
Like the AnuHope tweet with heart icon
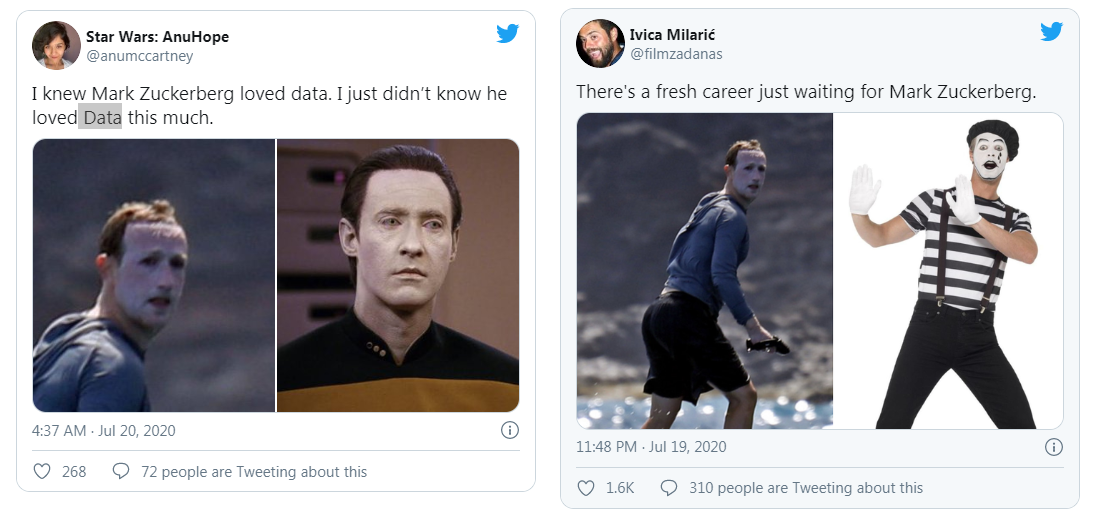click(x=42, y=471)
